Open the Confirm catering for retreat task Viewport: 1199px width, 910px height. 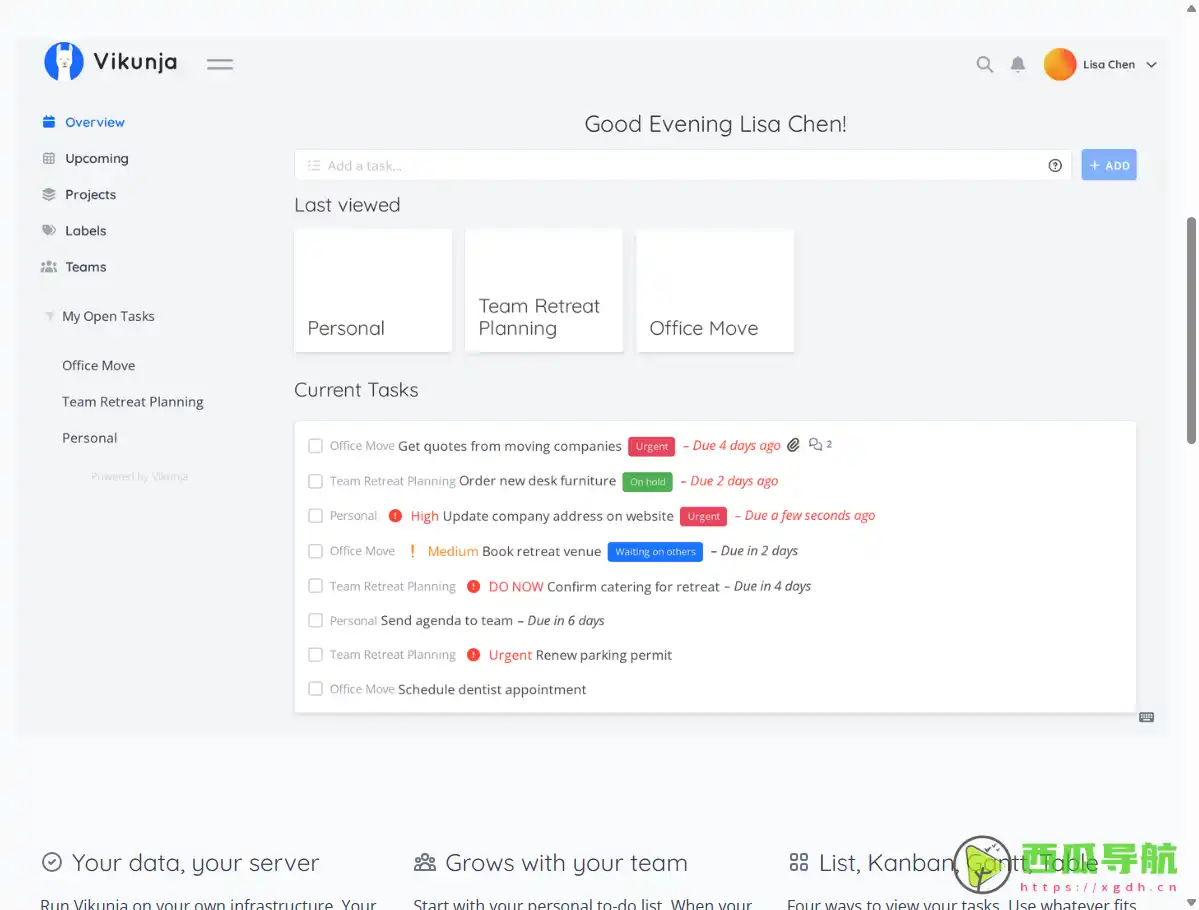pos(633,587)
